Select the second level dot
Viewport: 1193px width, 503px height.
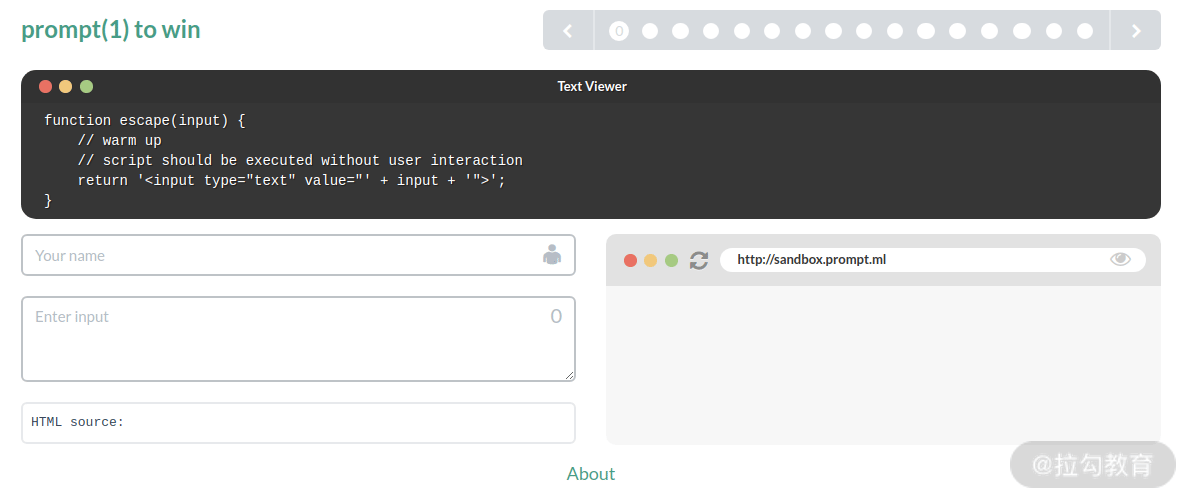(x=650, y=31)
